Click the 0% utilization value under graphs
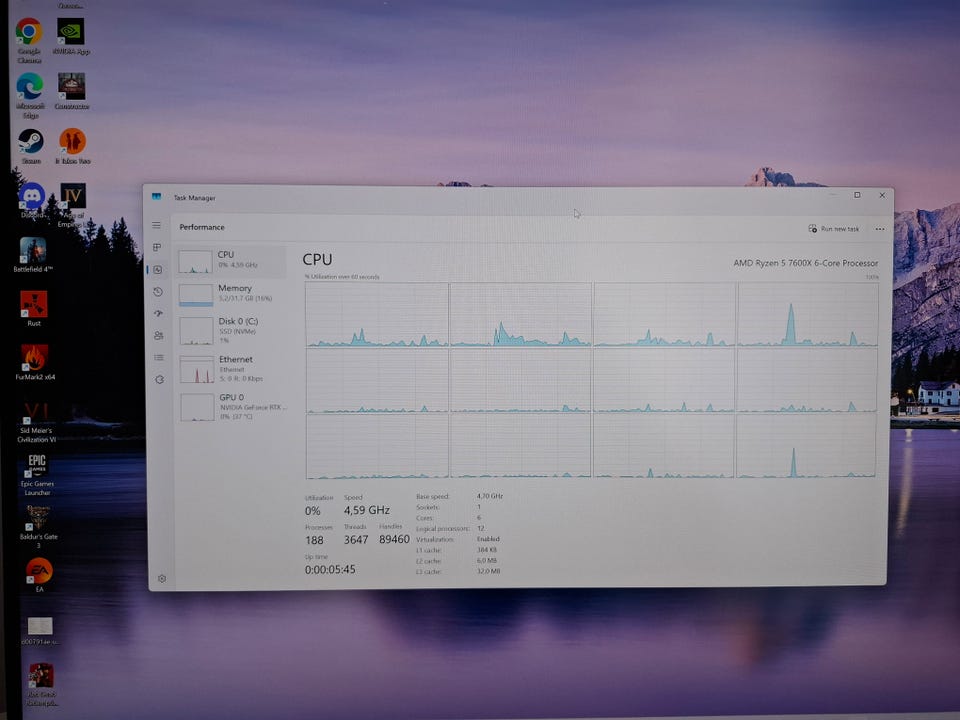960x720 pixels. click(x=313, y=511)
